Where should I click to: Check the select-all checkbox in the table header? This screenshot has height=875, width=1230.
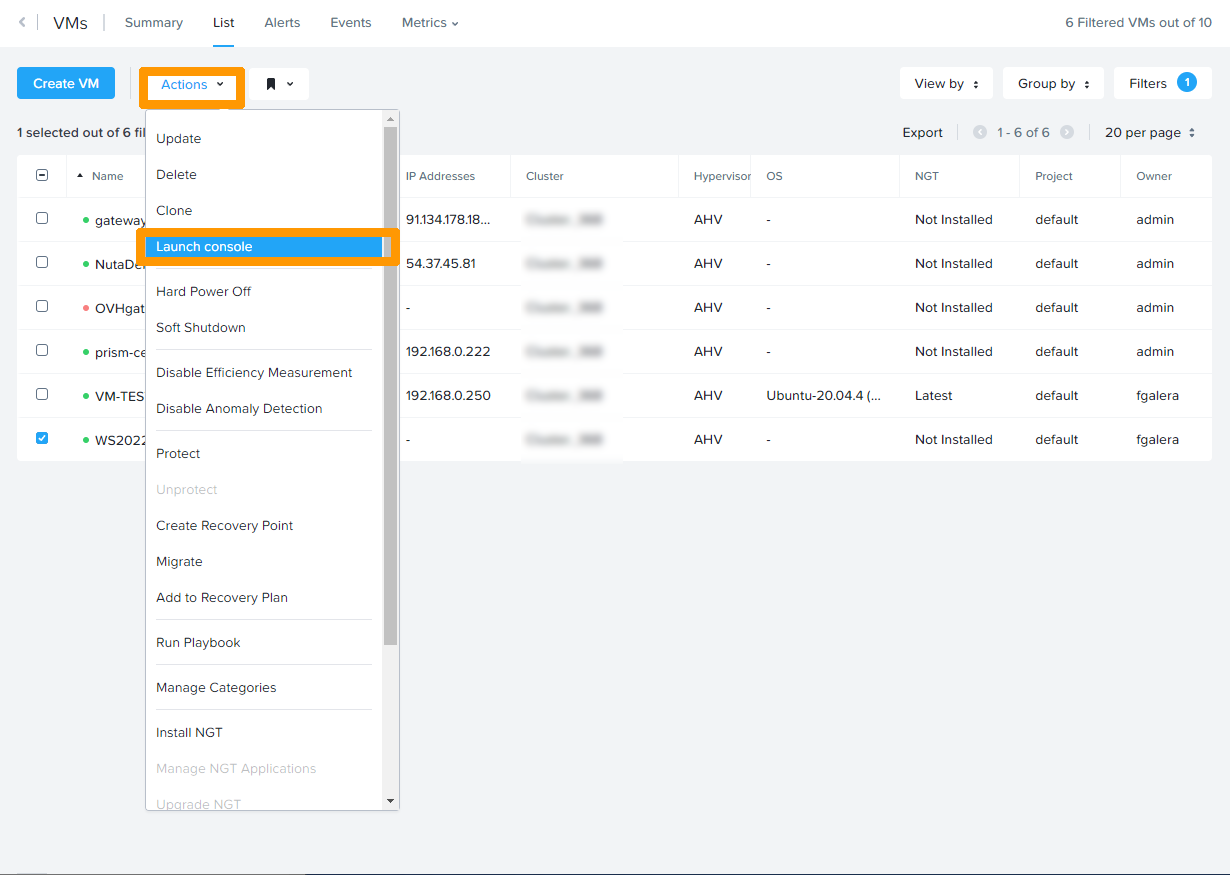[x=42, y=175]
